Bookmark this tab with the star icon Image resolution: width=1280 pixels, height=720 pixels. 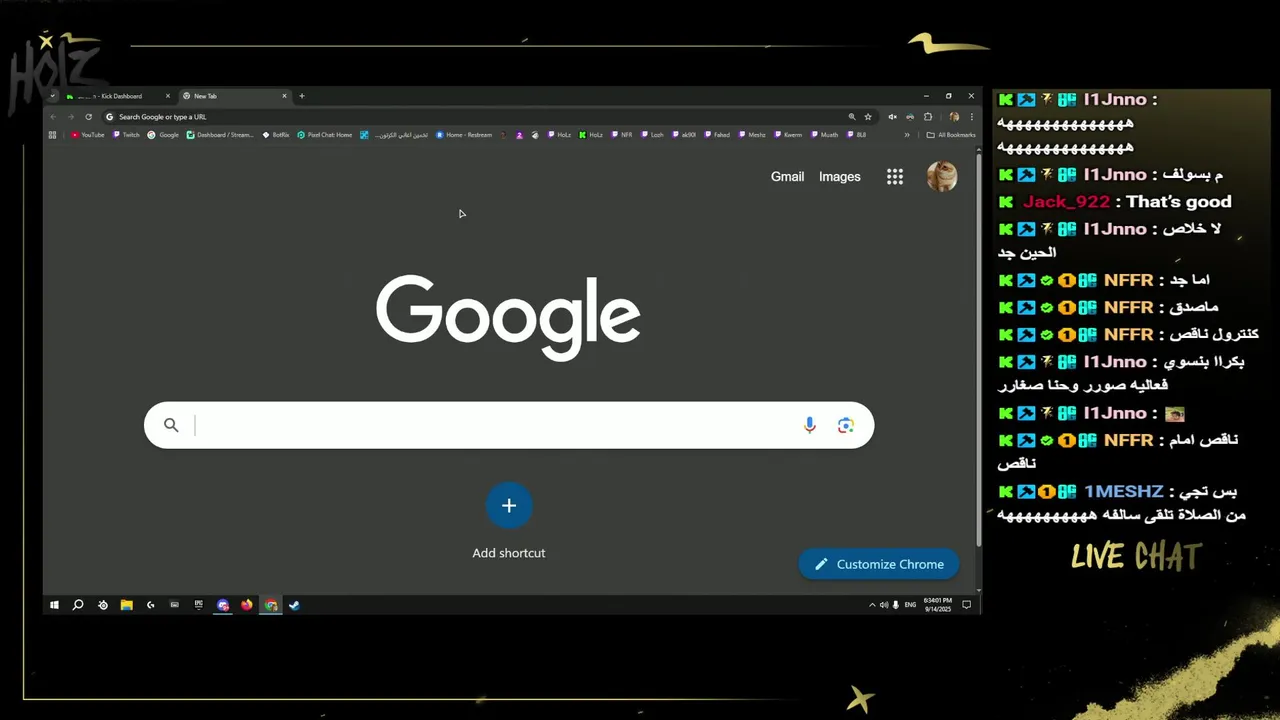868,117
